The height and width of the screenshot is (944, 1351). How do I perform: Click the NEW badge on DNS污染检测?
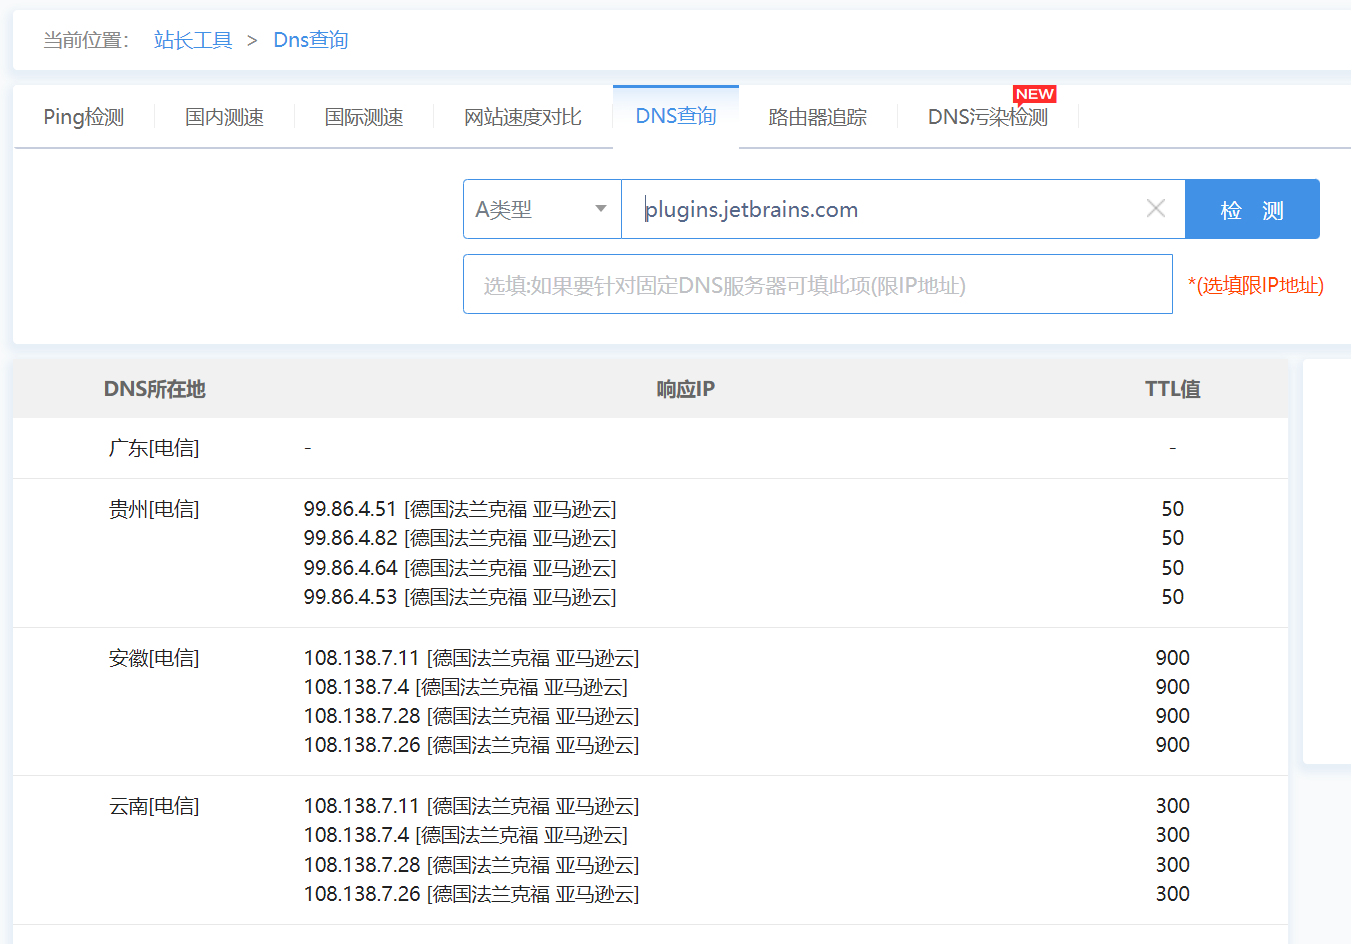[1034, 94]
